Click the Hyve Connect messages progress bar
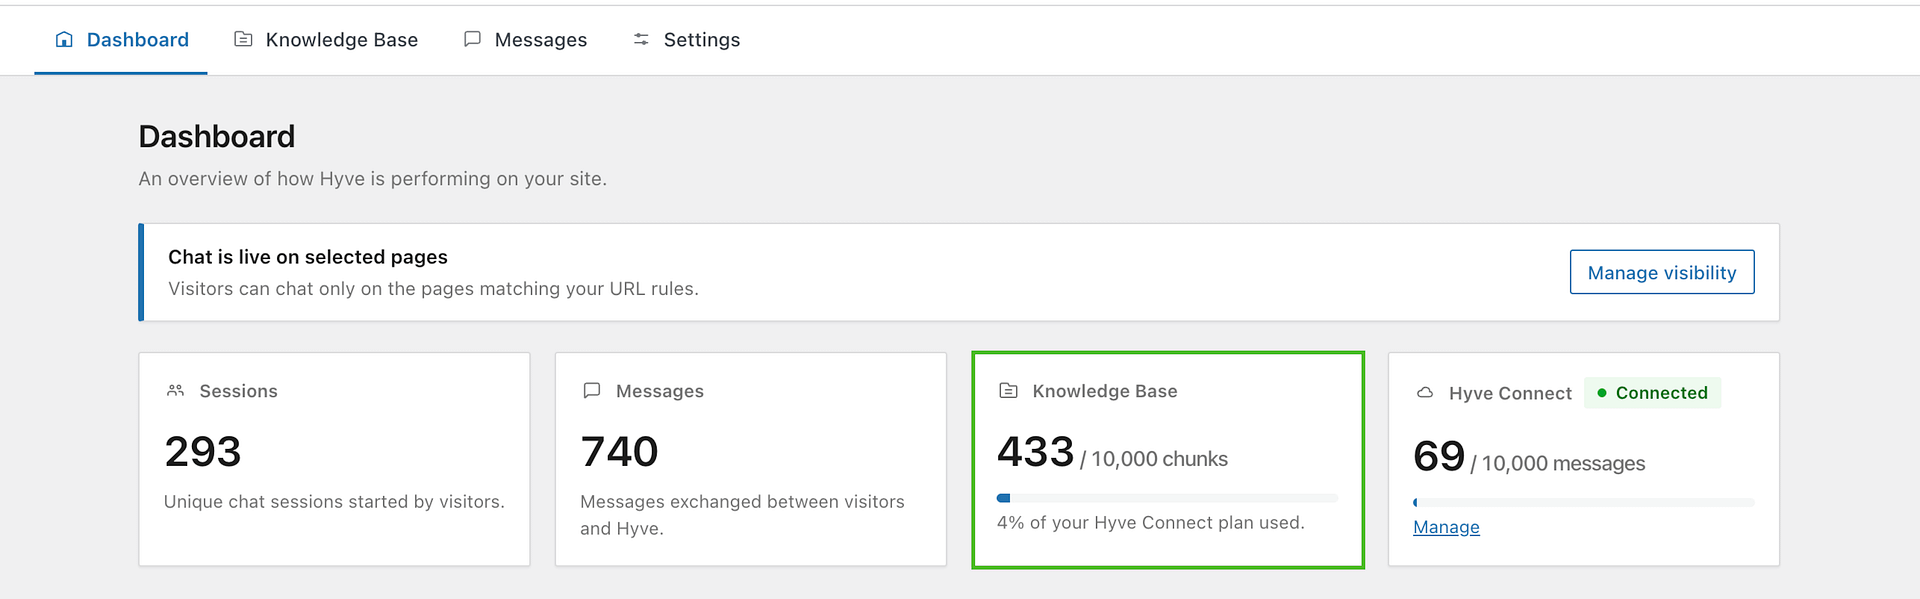 1584,503
